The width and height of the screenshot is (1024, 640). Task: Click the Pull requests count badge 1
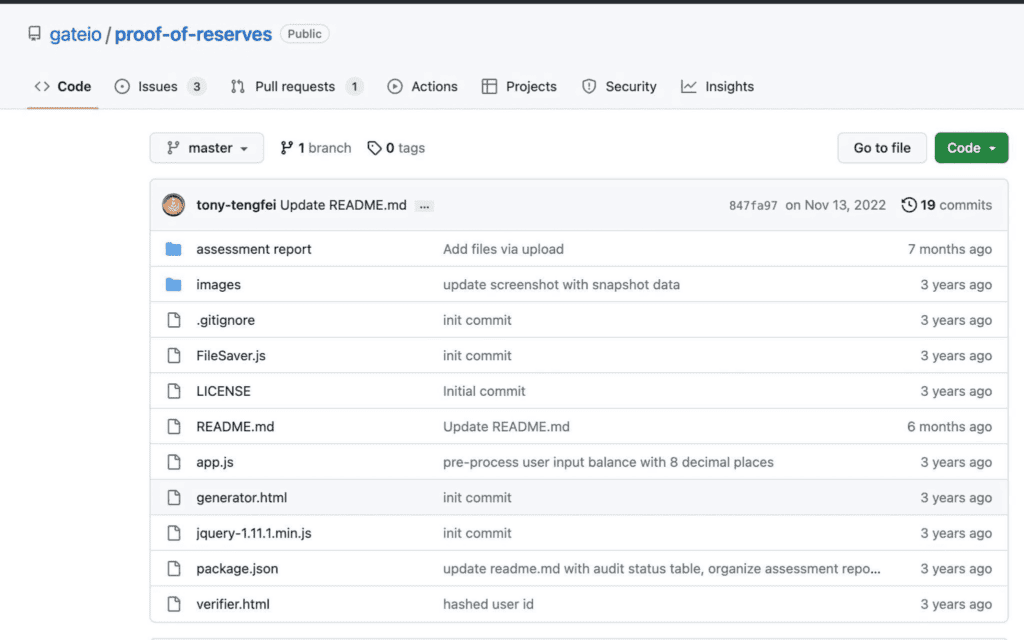[355, 86]
